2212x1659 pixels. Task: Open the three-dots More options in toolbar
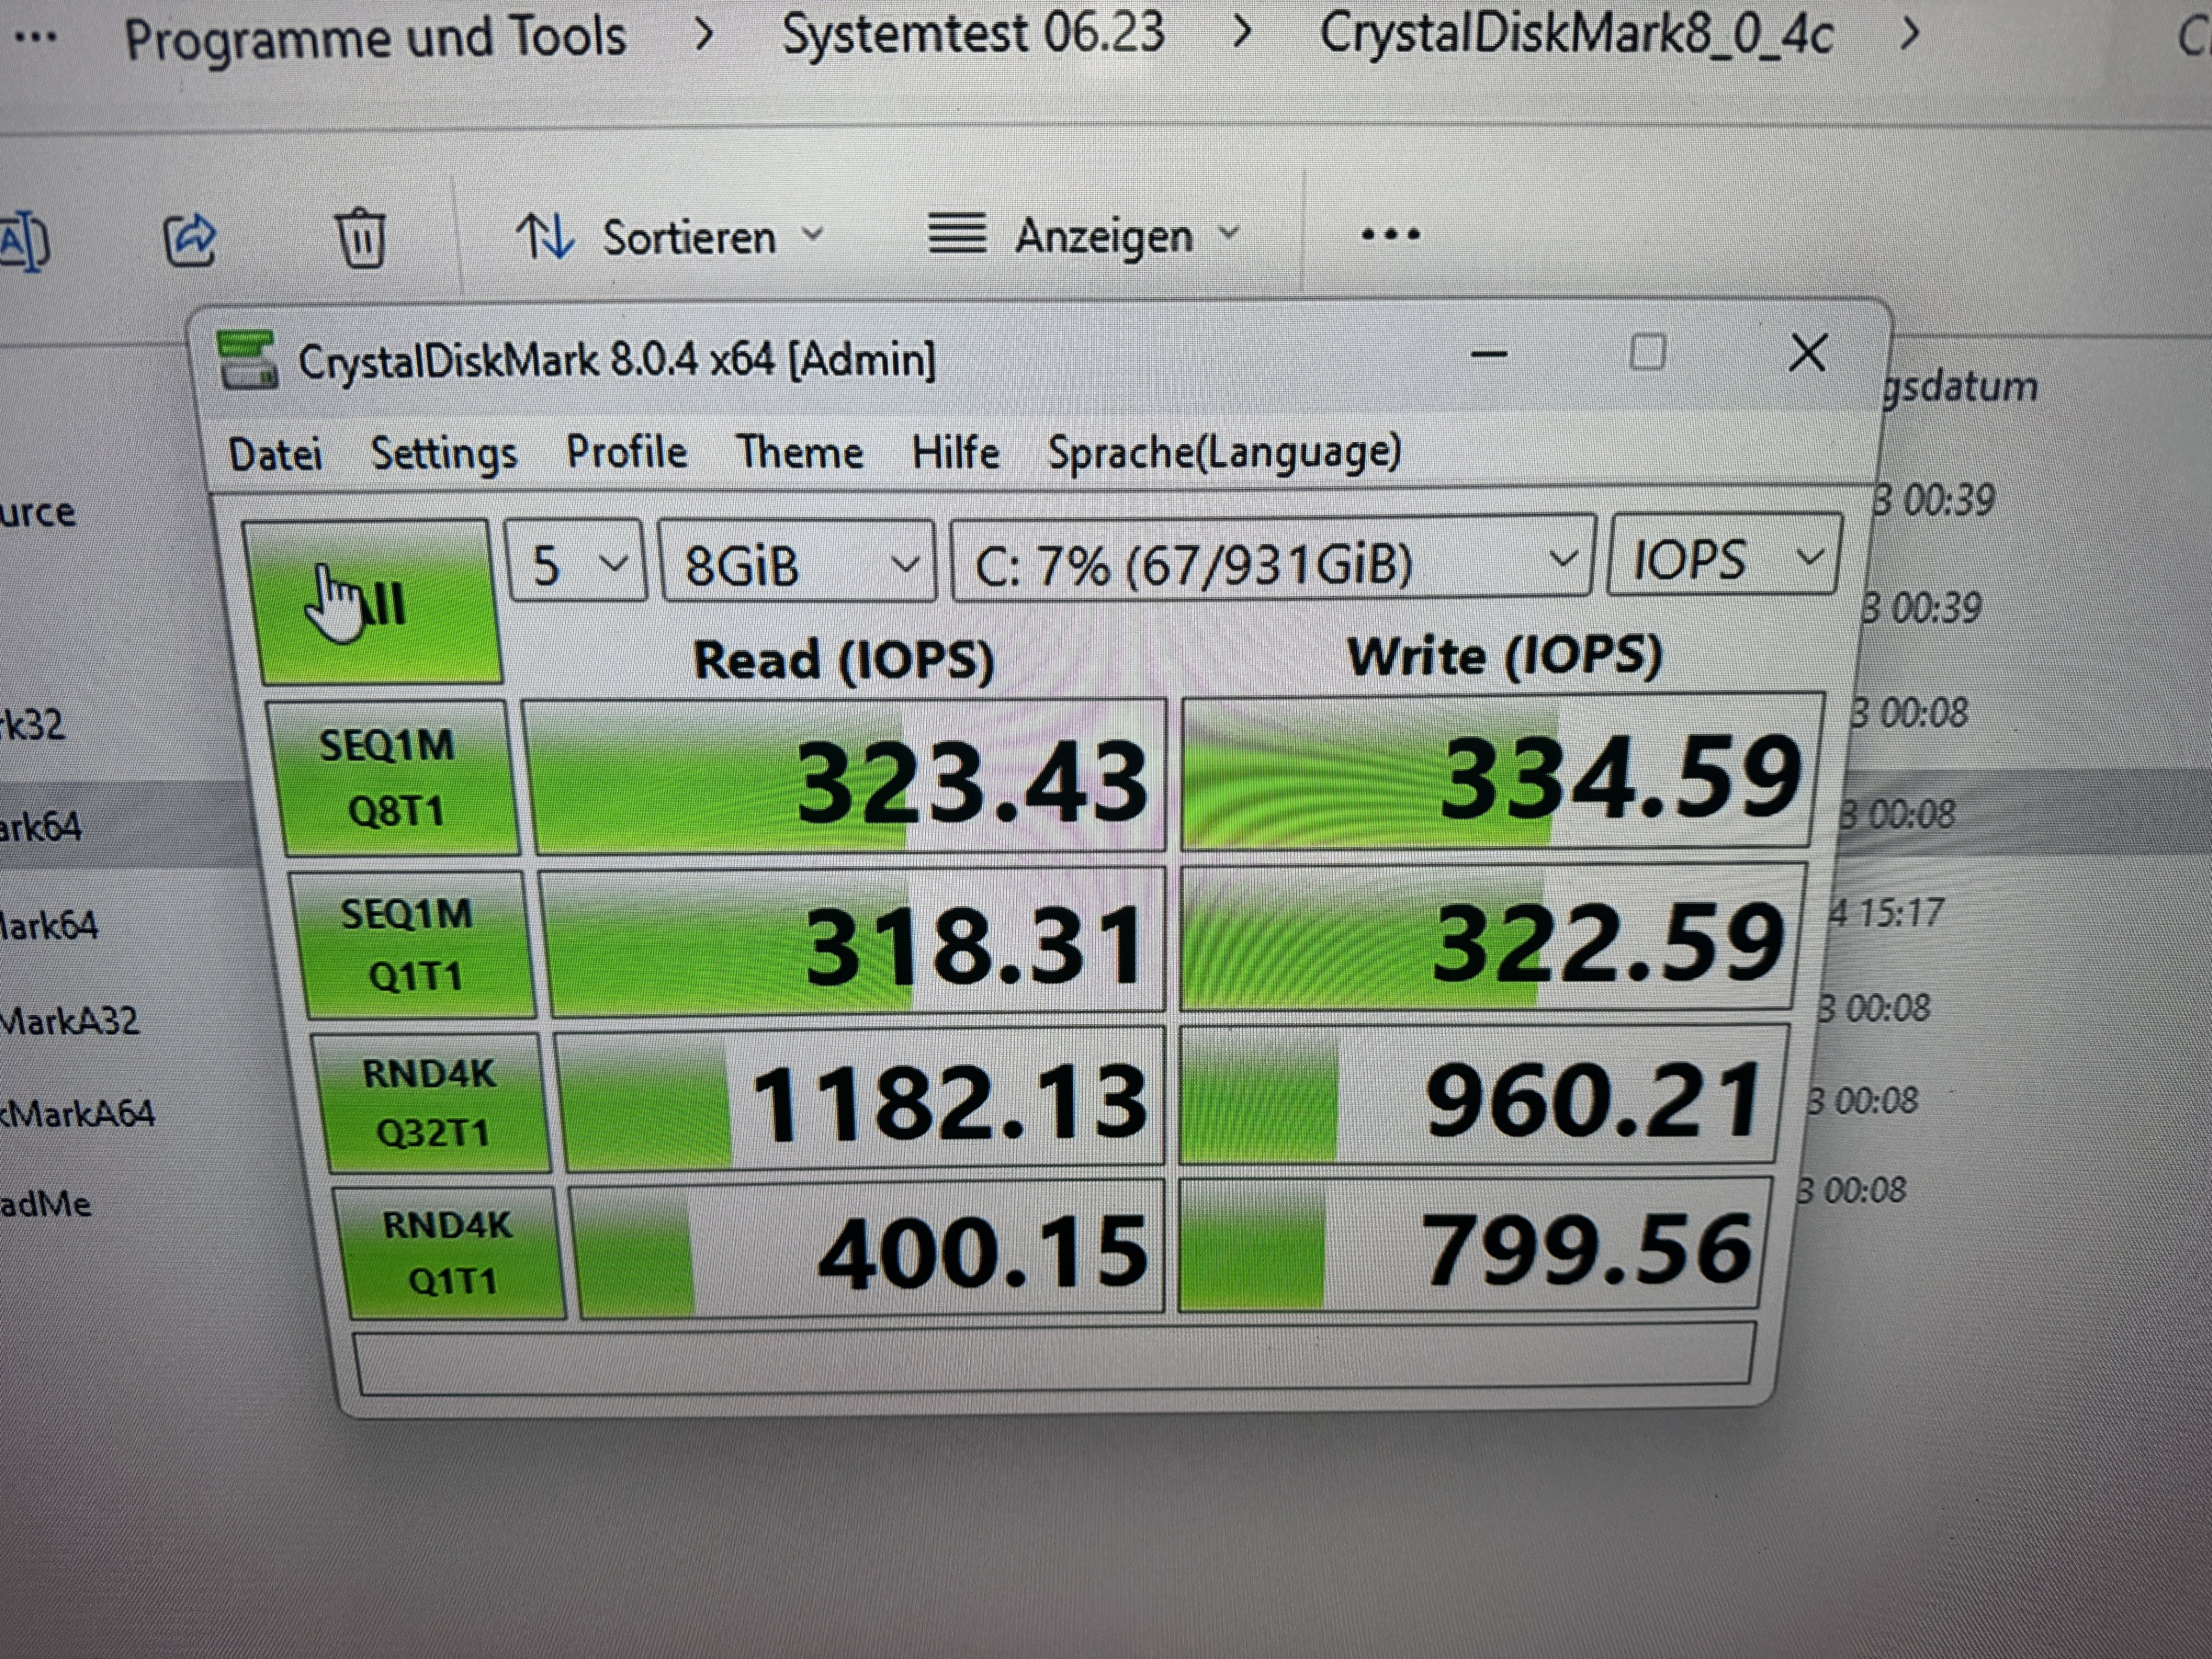click(1390, 235)
